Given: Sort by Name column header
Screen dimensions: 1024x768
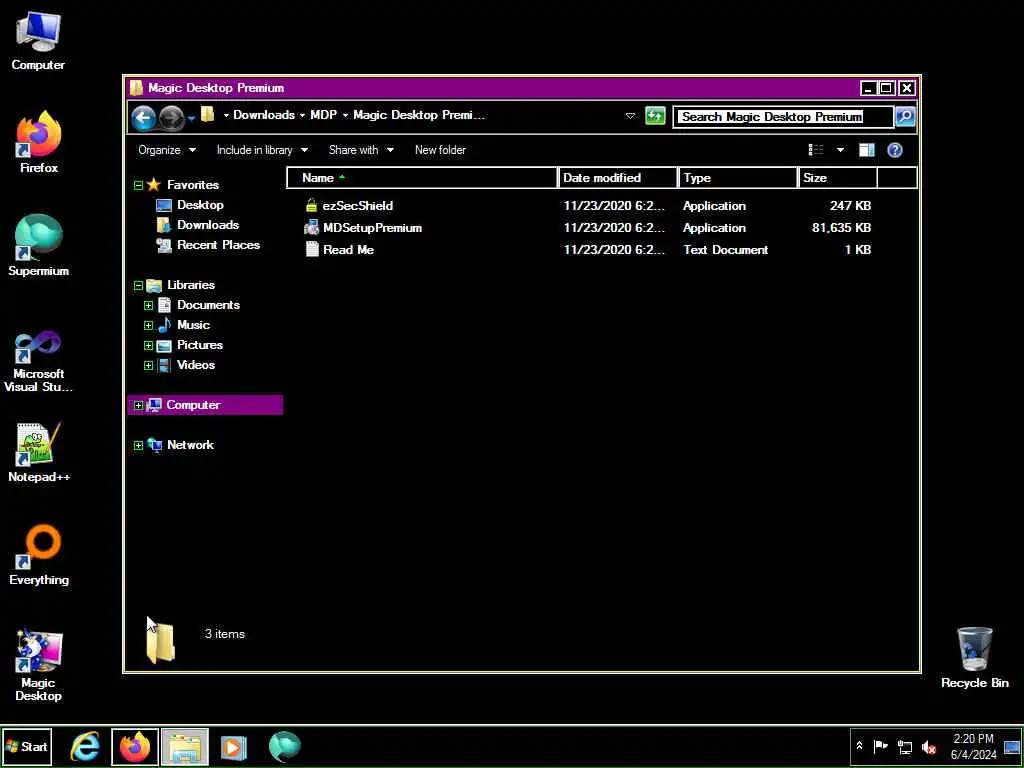Looking at the screenshot, I should click(x=422, y=178).
